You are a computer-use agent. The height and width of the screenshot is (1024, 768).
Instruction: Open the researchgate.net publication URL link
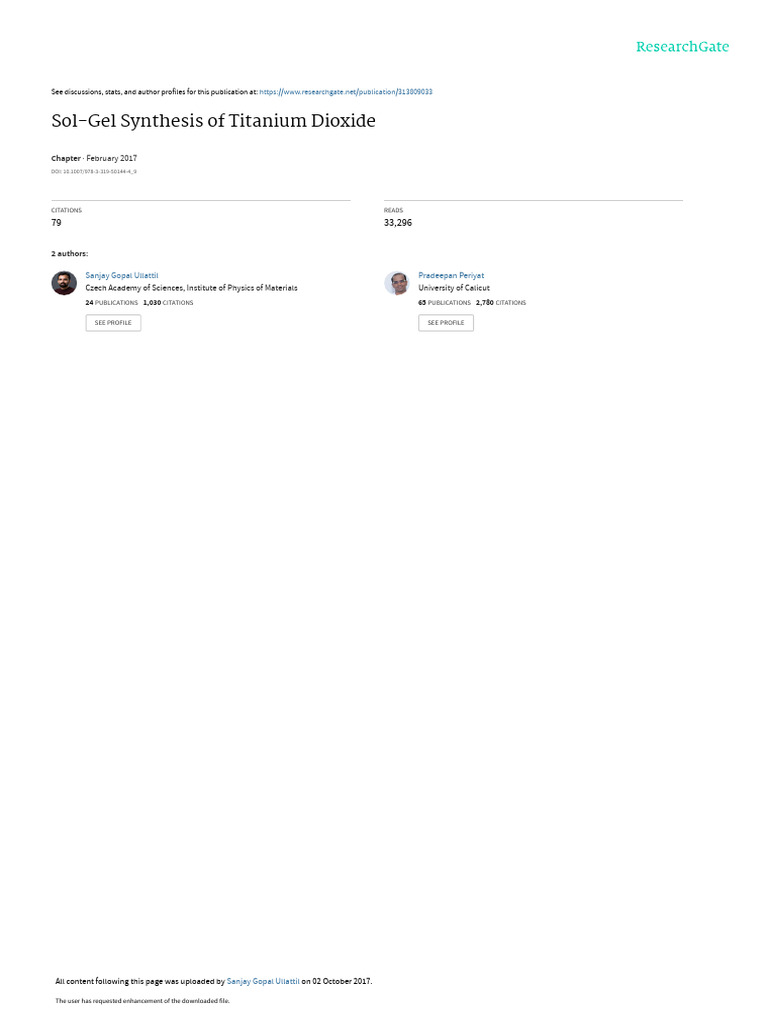coord(345,92)
